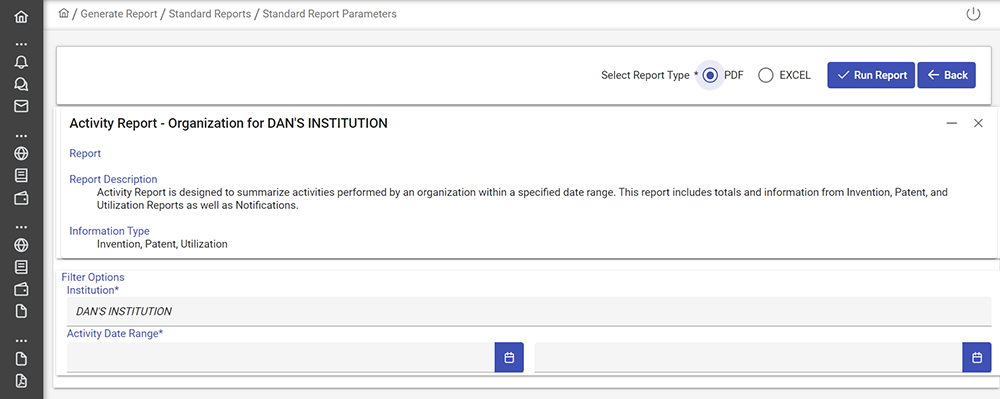Click the globe icon nearest the envelope icon
The width and height of the screenshot is (1000, 399).
(21, 153)
